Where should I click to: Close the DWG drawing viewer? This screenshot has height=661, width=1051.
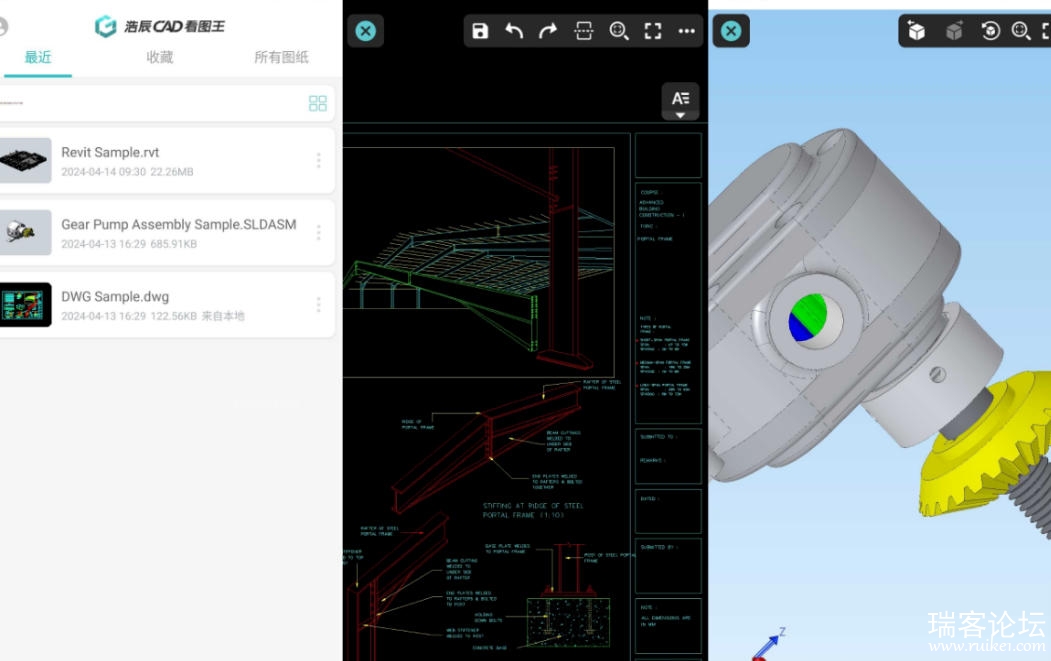(x=366, y=31)
